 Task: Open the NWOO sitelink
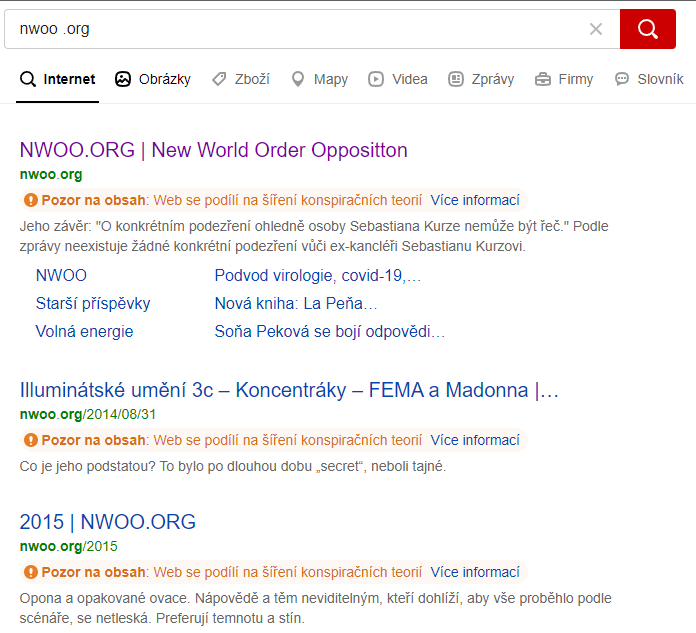point(61,276)
